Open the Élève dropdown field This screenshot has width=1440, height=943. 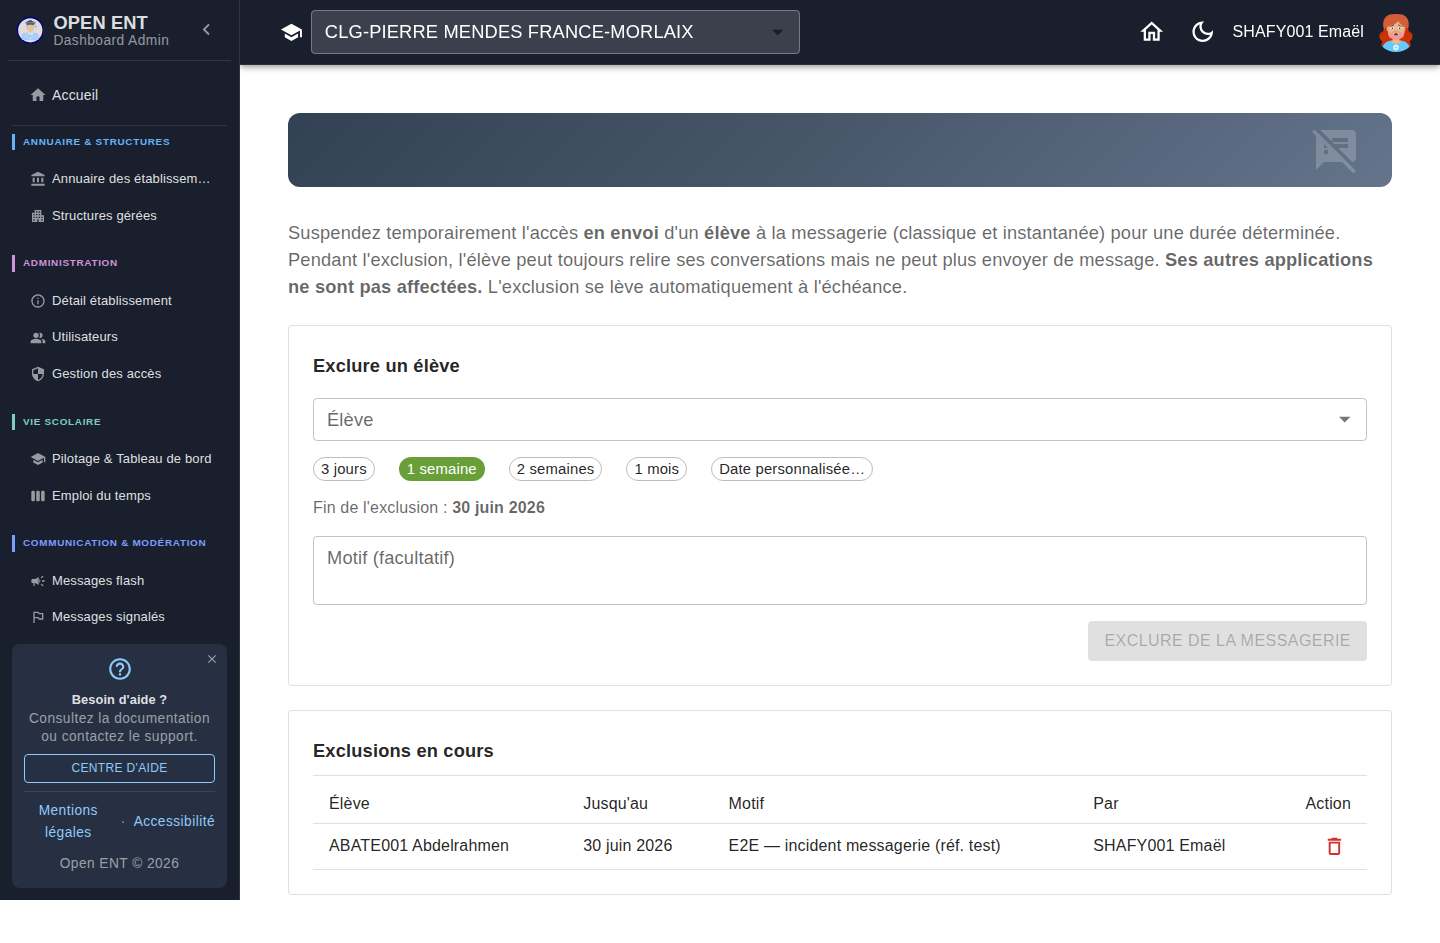coord(840,420)
